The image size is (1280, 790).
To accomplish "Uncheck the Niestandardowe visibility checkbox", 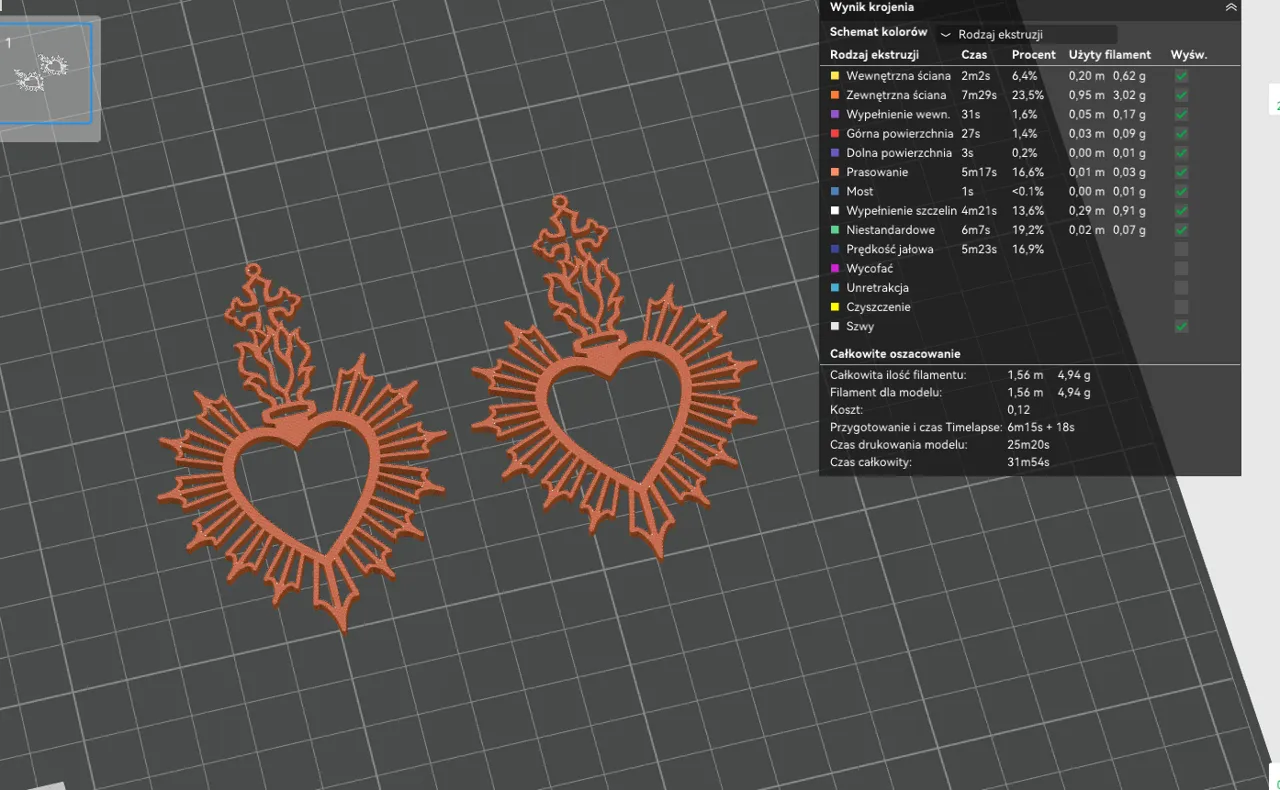I will pos(1181,230).
